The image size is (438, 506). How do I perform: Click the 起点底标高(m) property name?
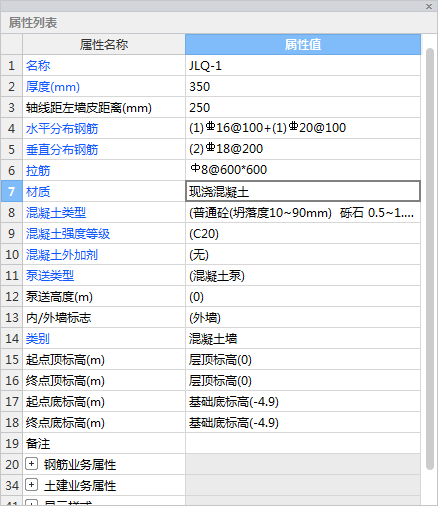65,402
